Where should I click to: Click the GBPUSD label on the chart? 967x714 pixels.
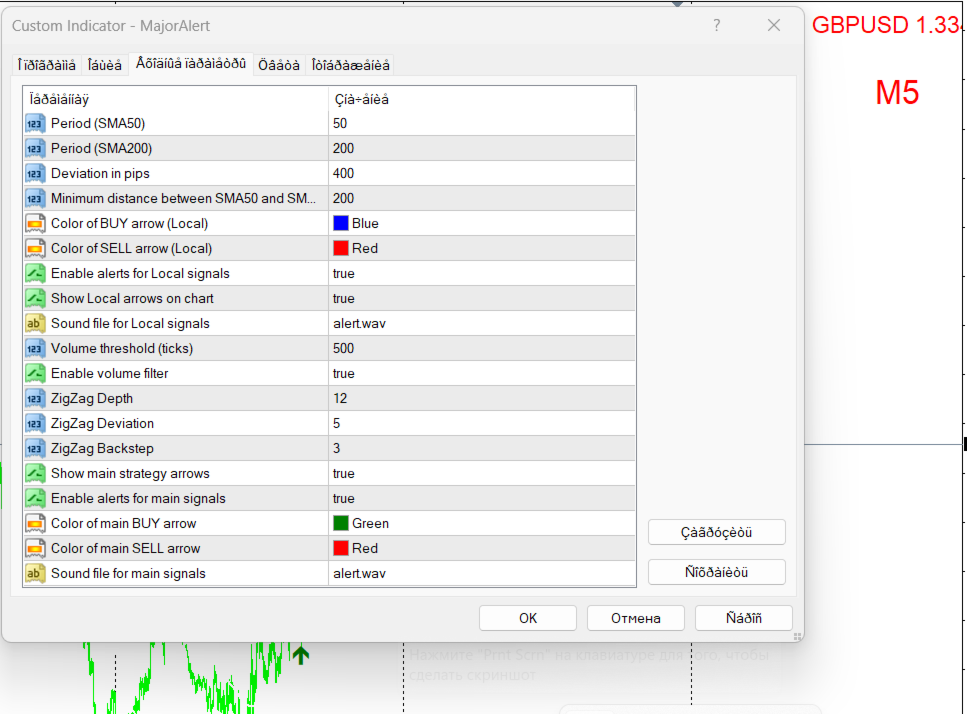886,25
